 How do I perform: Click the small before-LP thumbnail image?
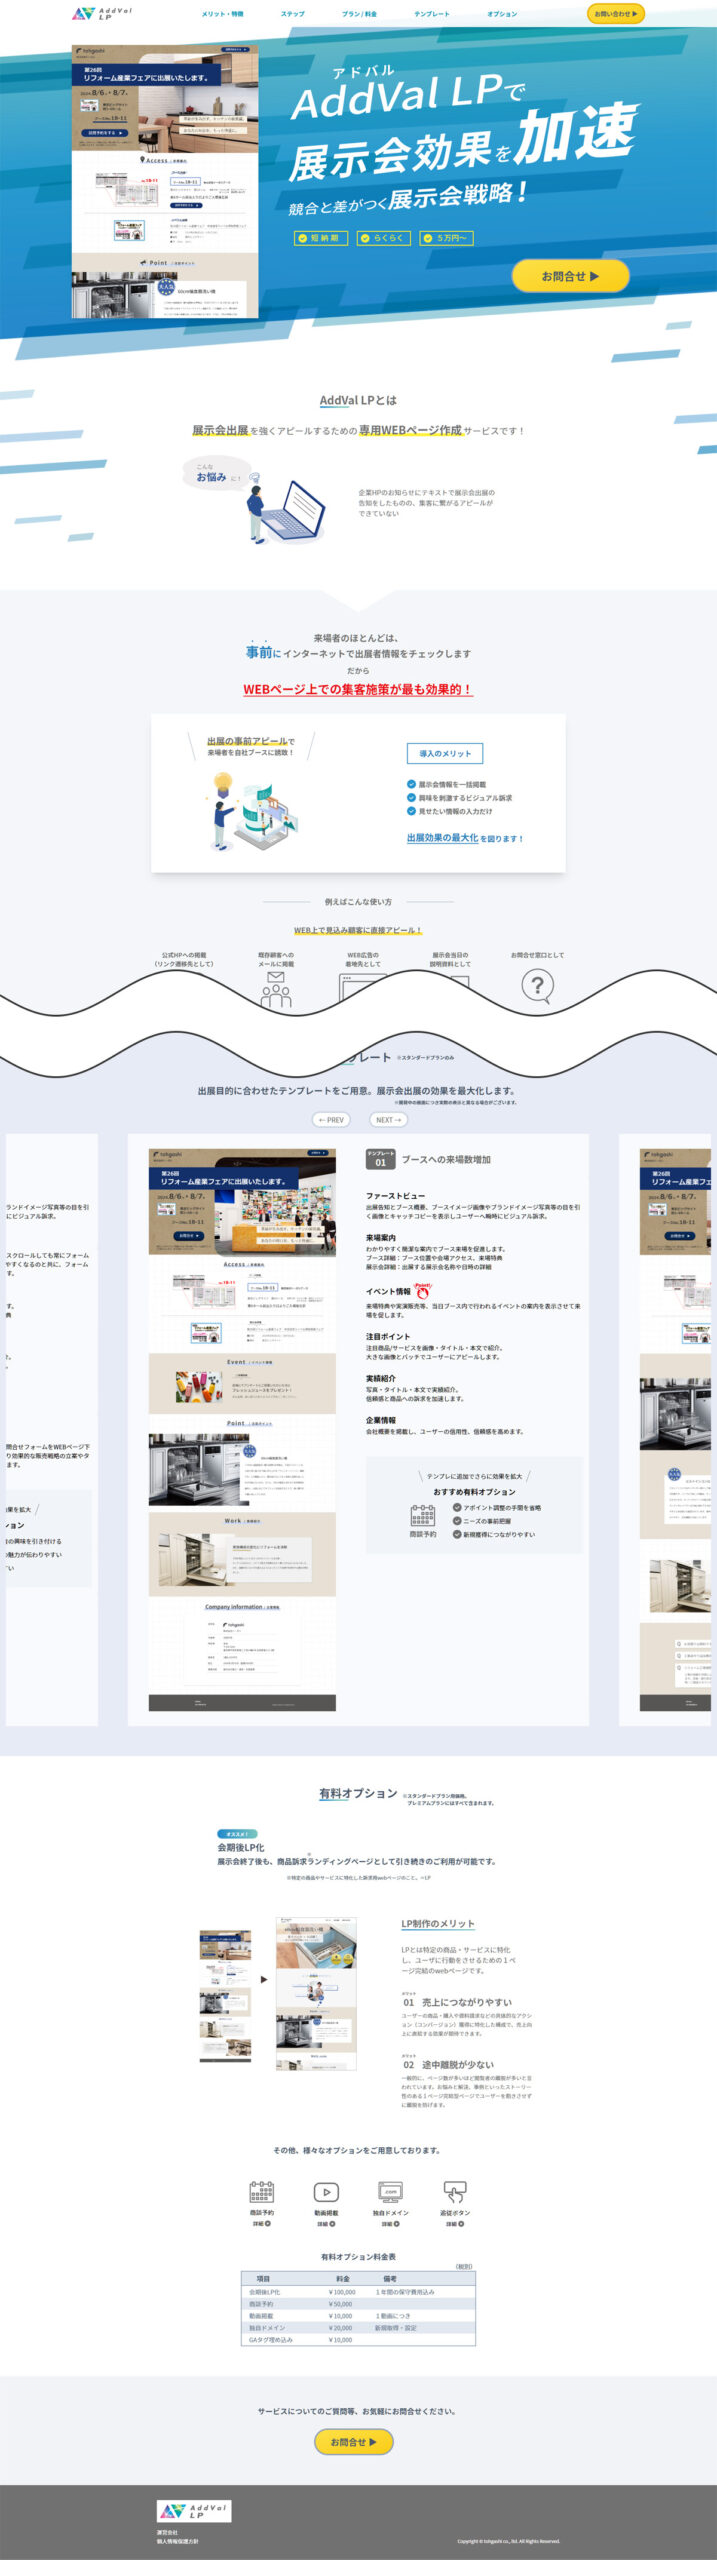point(225,1996)
